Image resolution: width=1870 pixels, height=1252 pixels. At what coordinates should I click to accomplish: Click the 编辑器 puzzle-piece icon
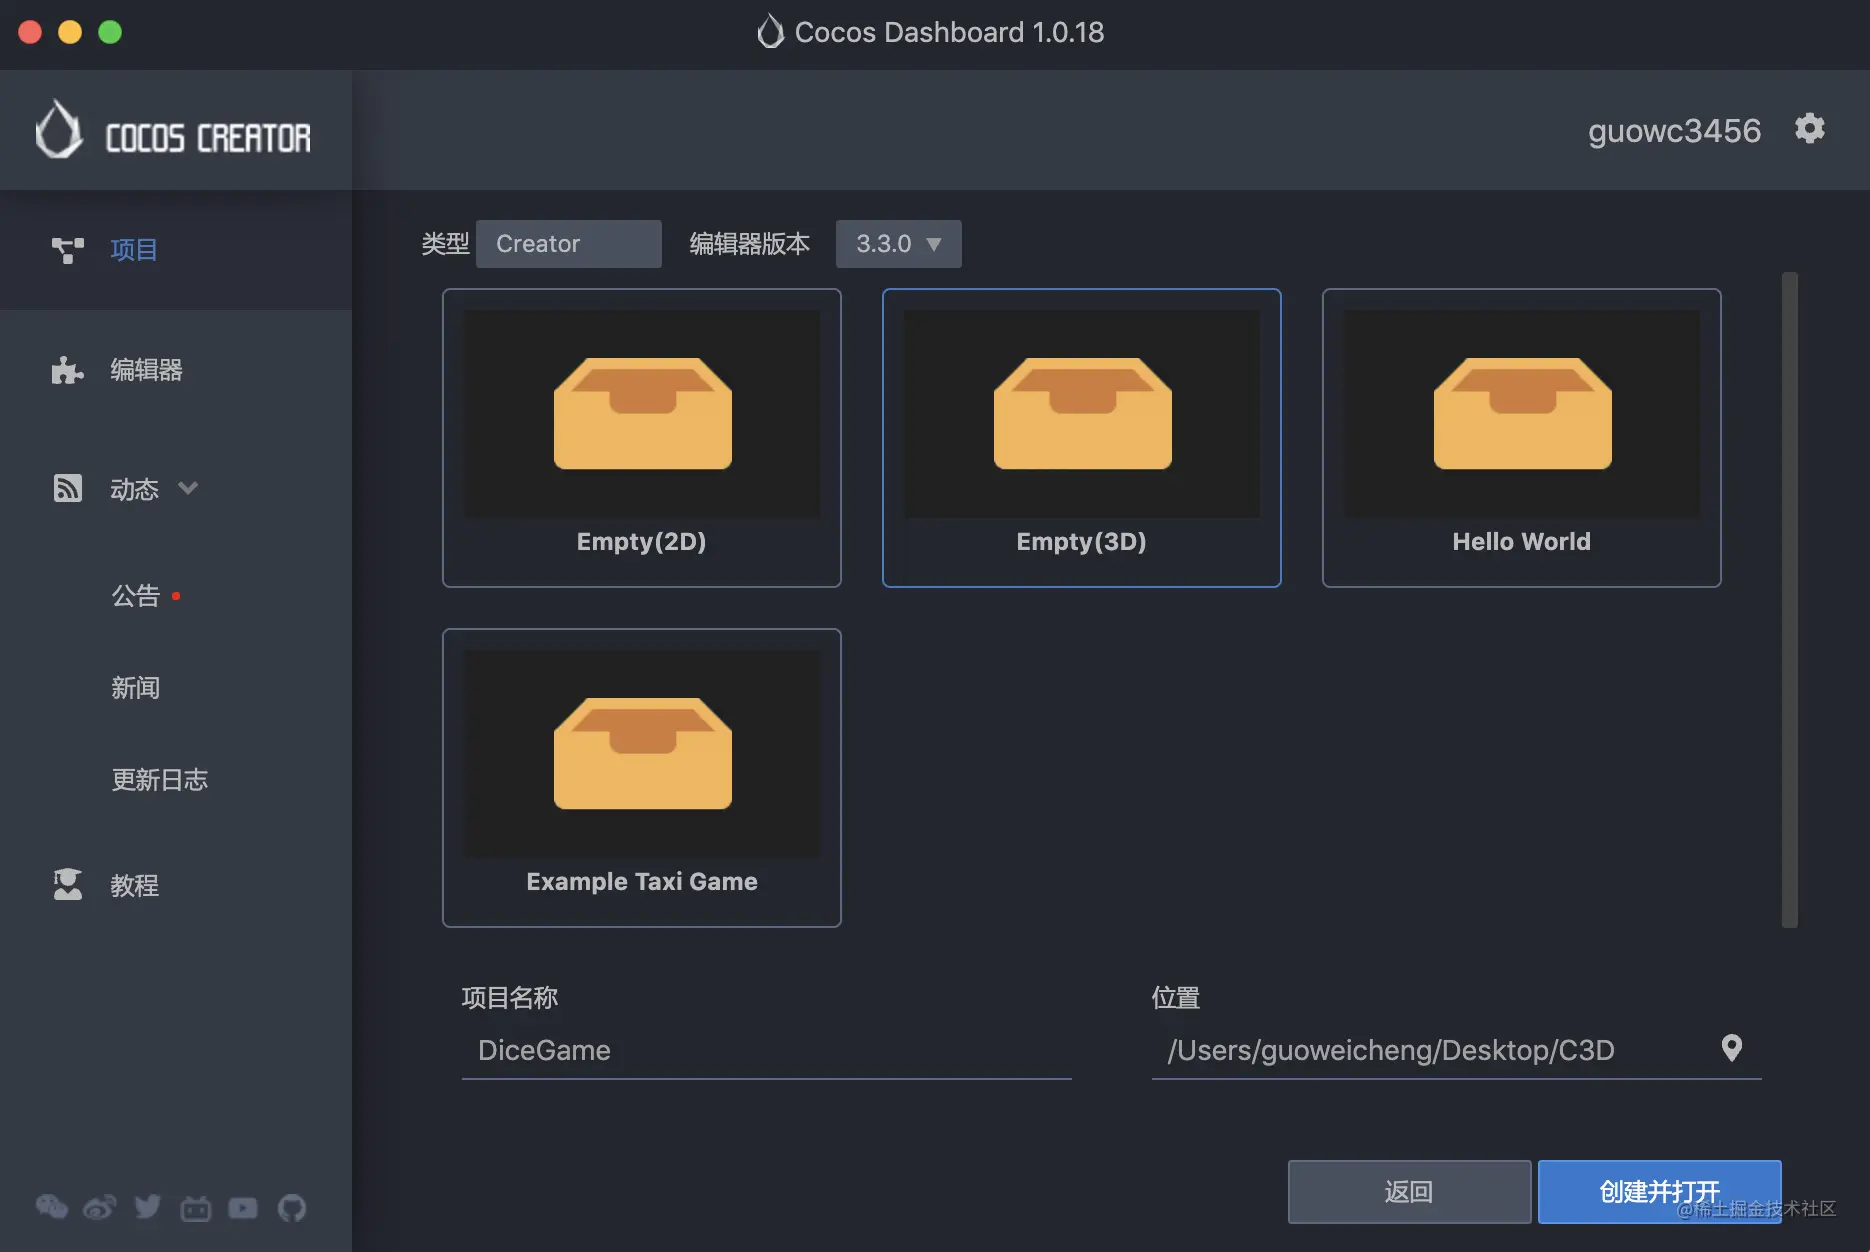pos(67,370)
